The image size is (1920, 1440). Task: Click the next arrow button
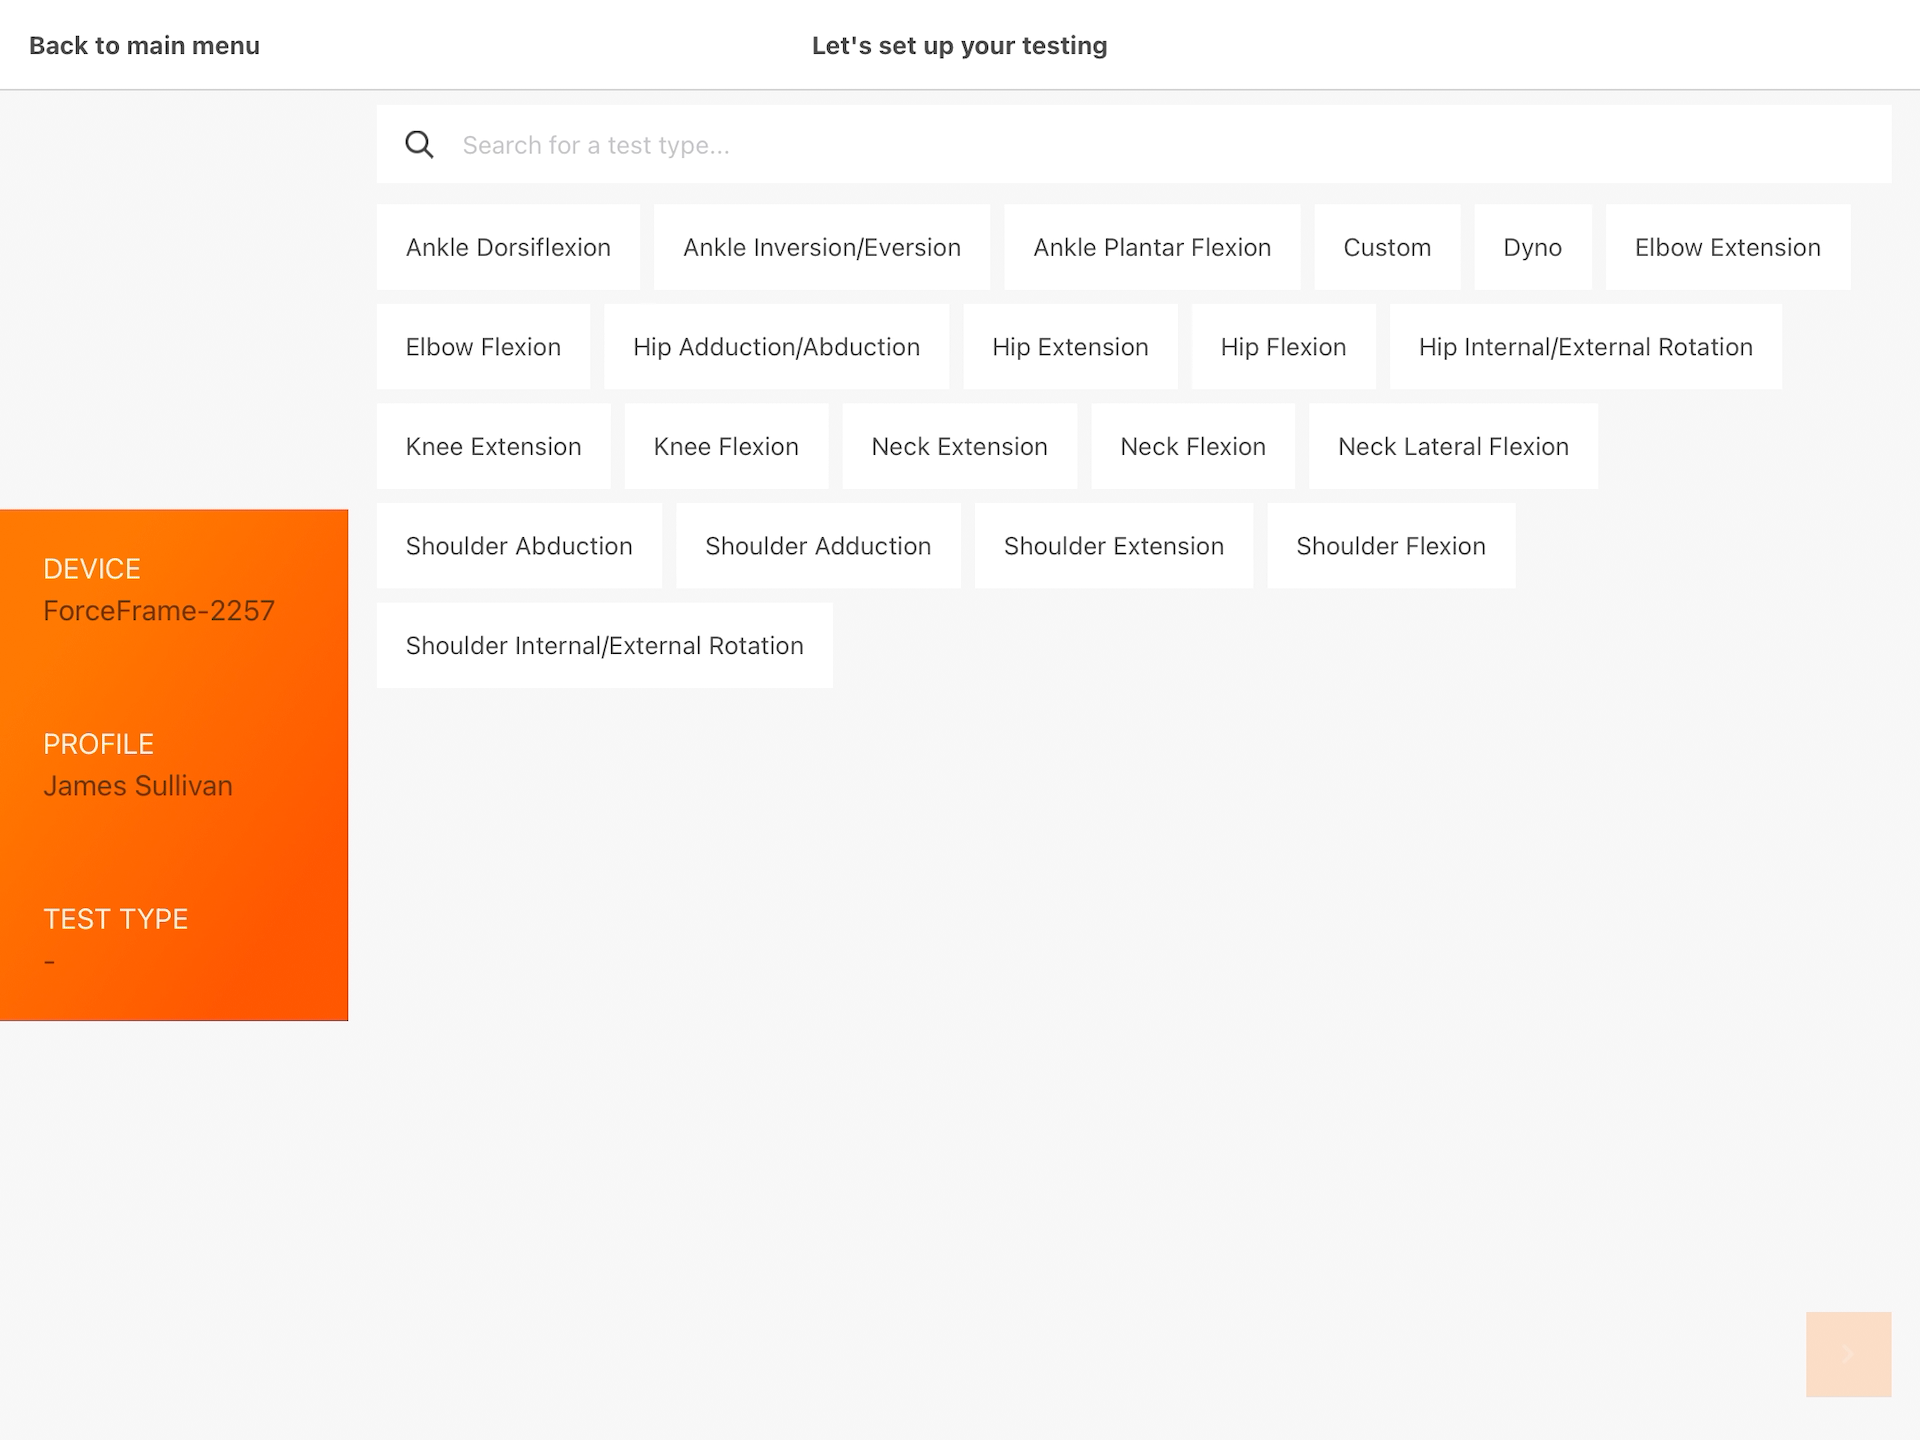[1848, 1354]
